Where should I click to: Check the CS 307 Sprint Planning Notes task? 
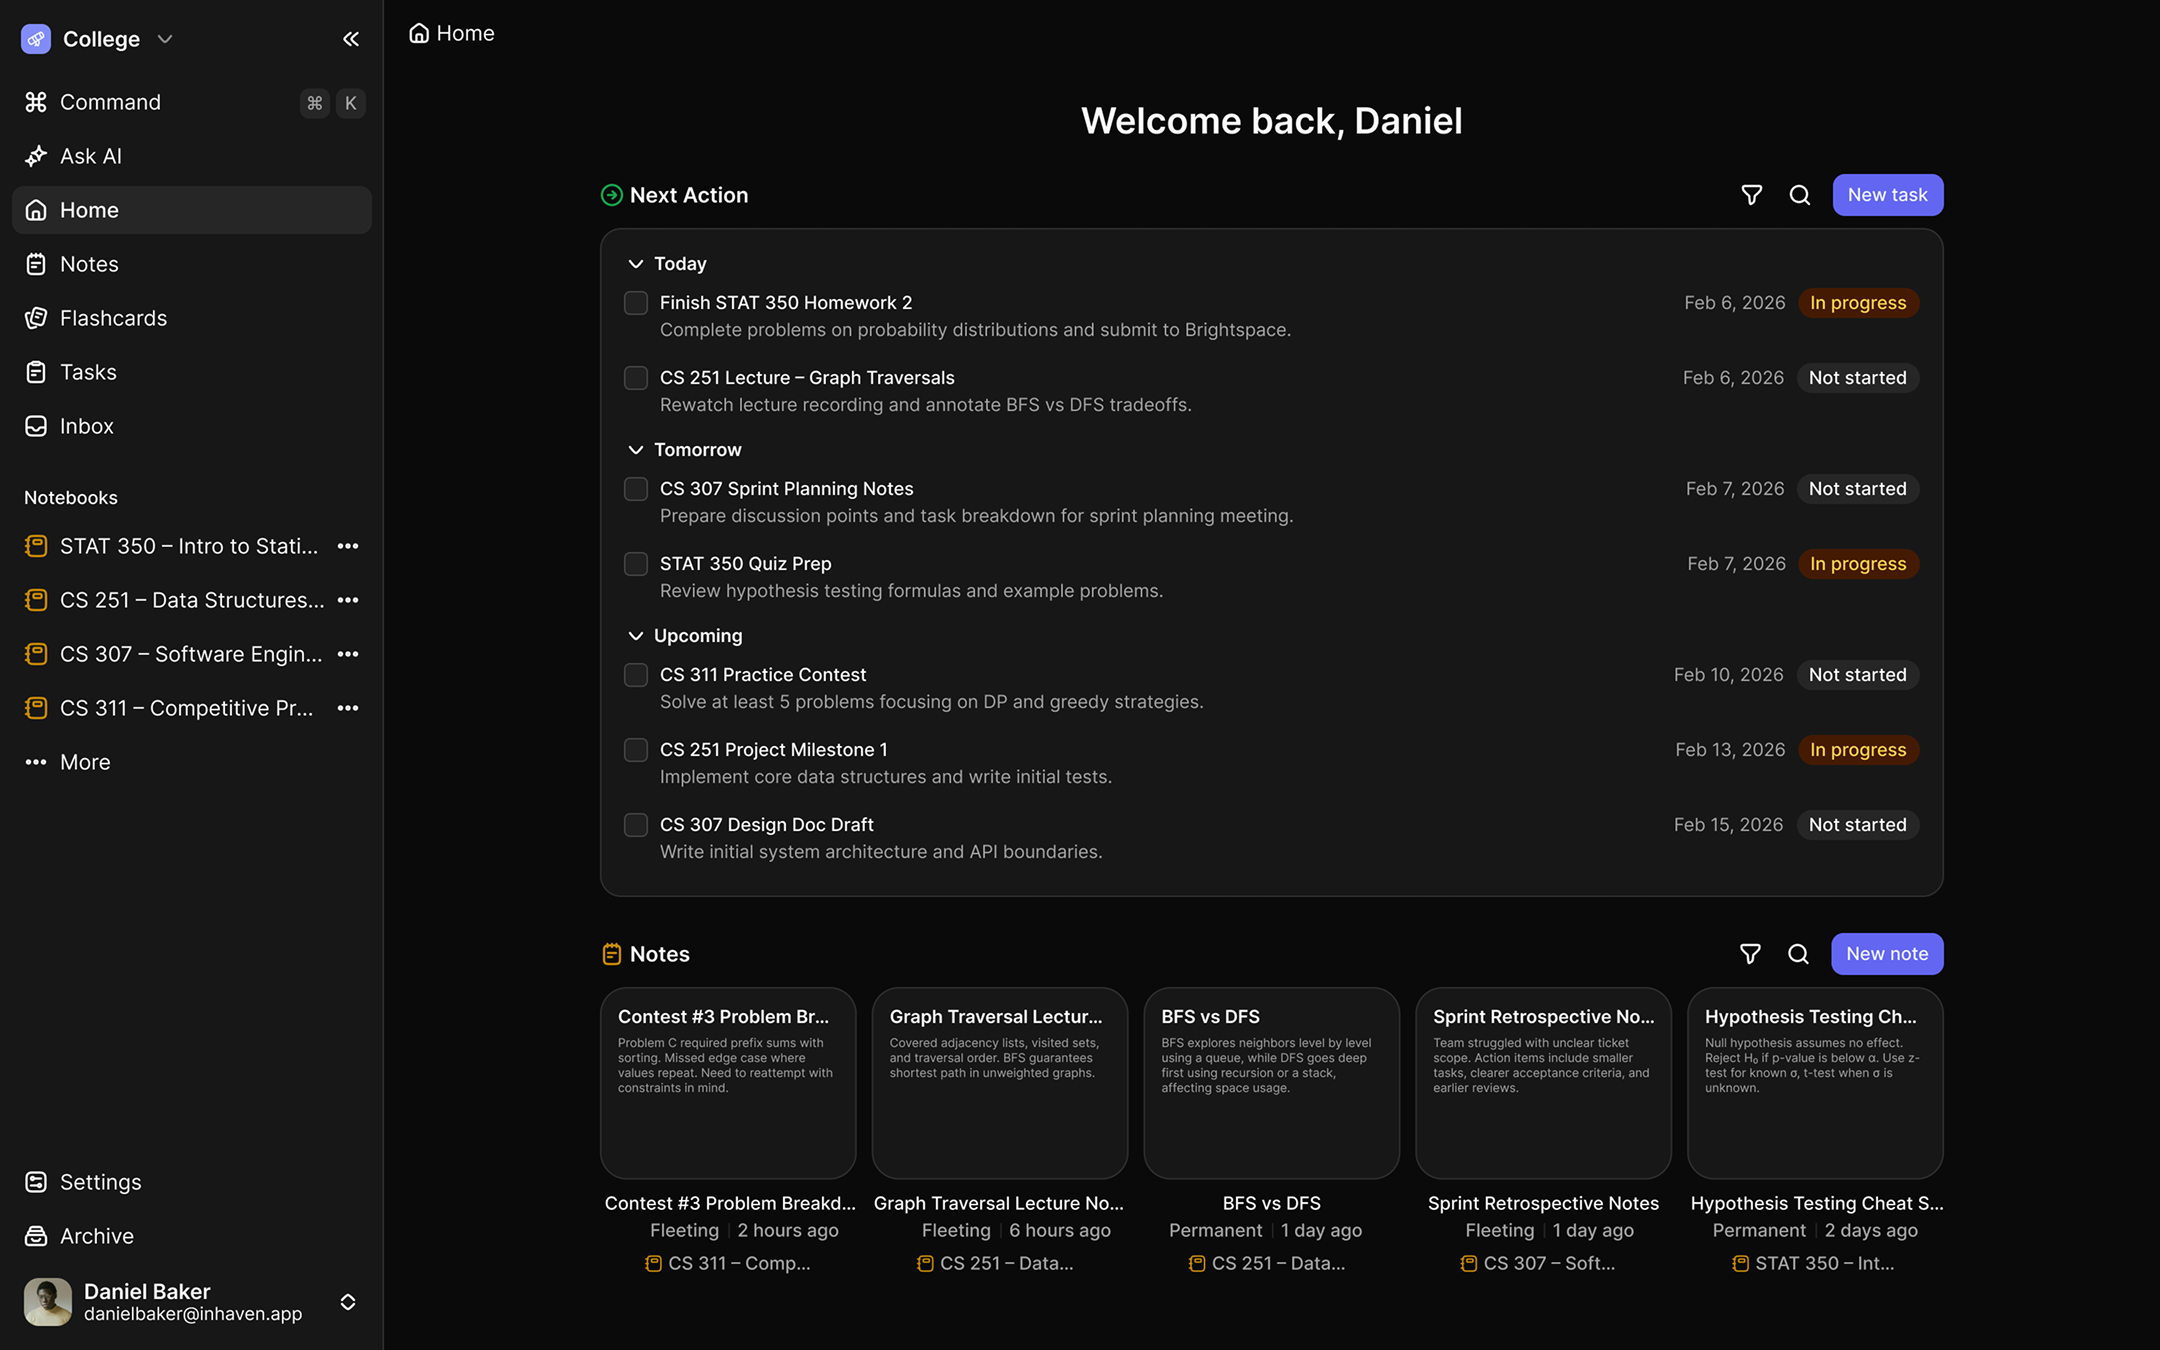pos(636,489)
